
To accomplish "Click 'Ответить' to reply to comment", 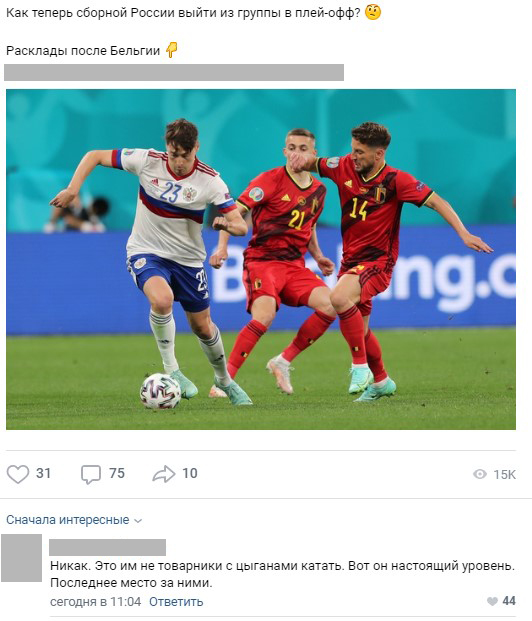I will tap(176, 602).
